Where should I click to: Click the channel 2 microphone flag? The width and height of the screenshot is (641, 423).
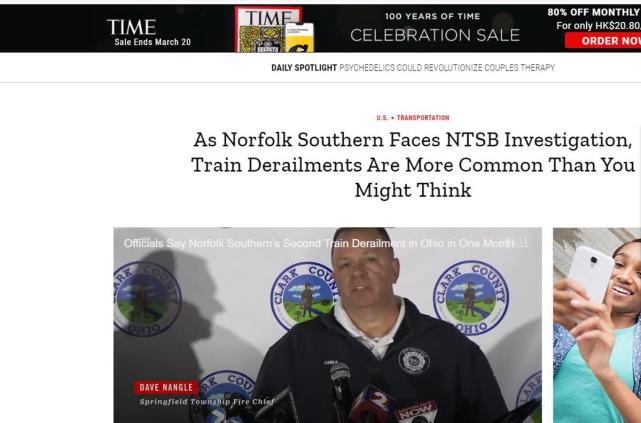pos(372,404)
